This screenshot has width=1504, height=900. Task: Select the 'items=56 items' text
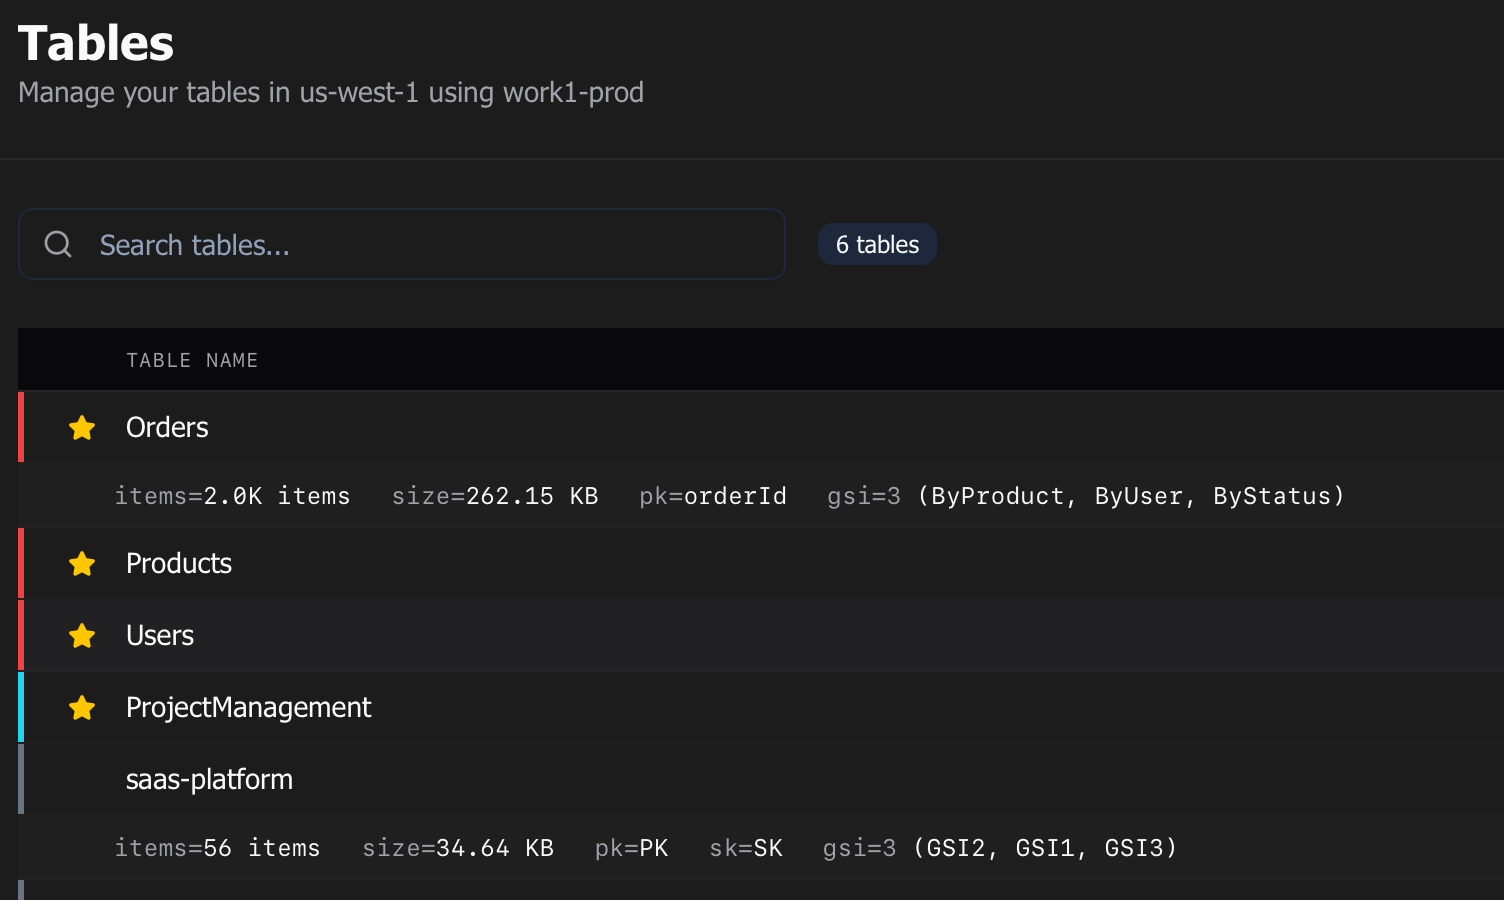218,848
